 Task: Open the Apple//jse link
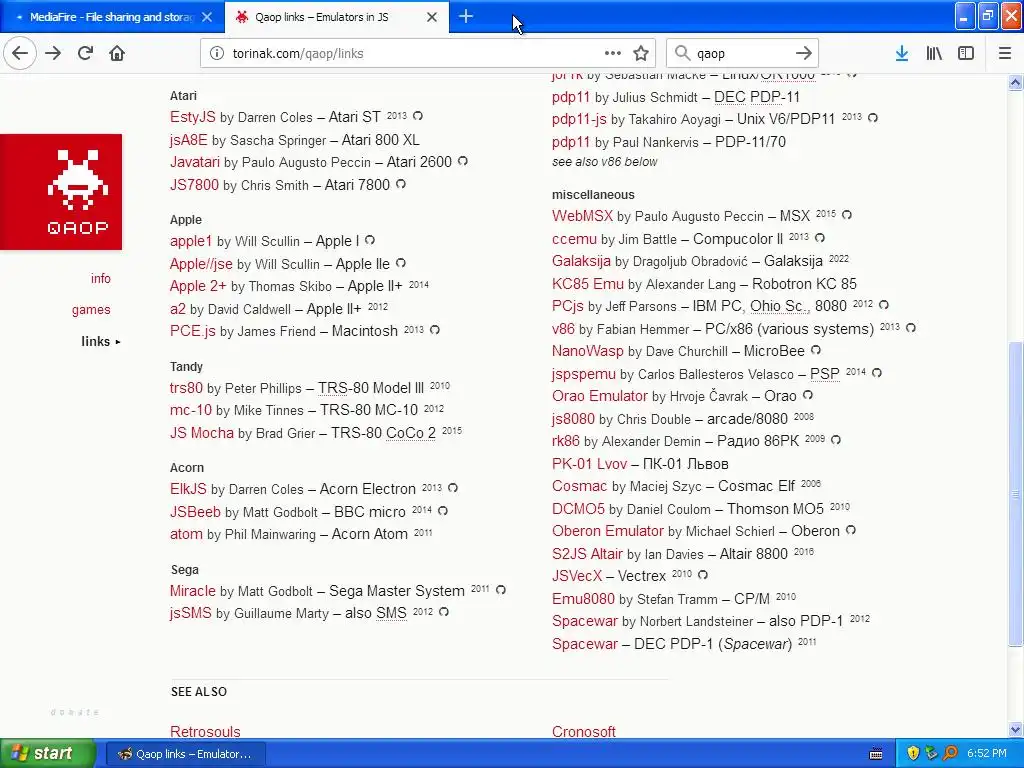[x=201, y=264]
